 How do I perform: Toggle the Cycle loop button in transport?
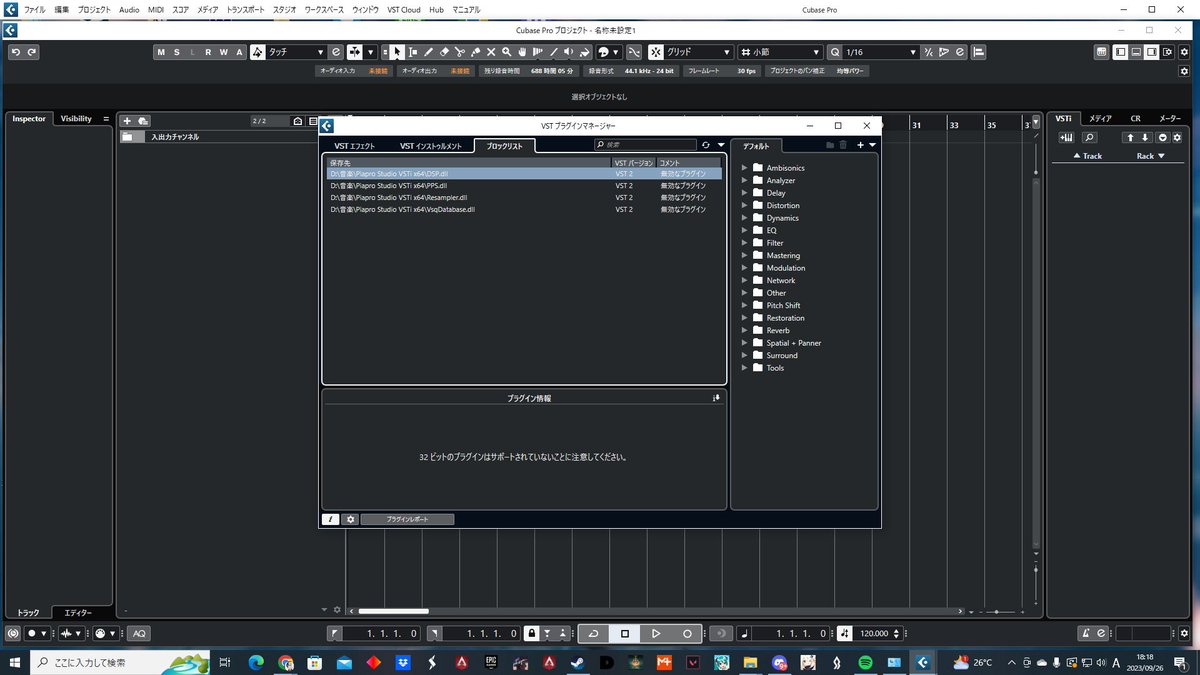point(593,633)
